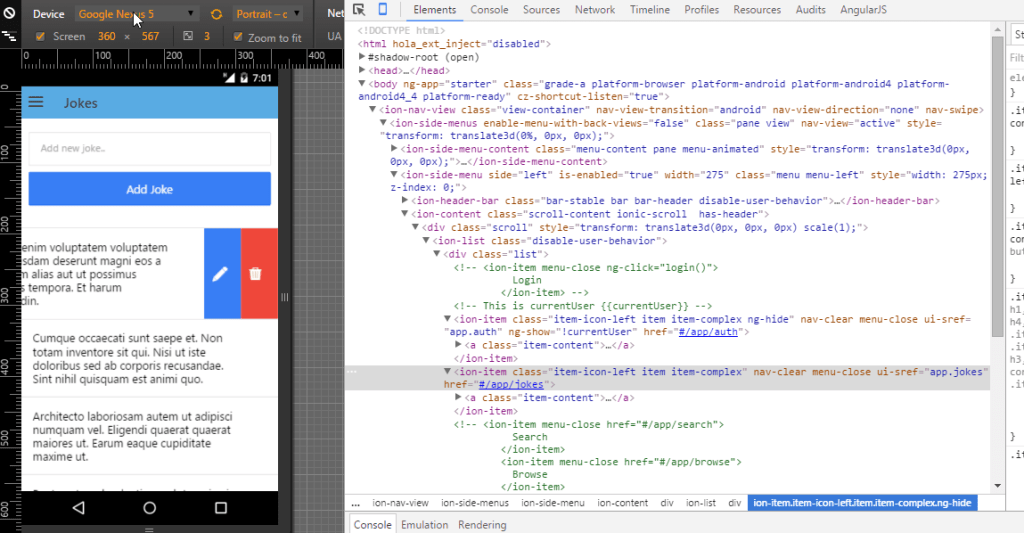Switch to the Network tab
Viewport: 1024px width, 533px height.
(x=594, y=10)
